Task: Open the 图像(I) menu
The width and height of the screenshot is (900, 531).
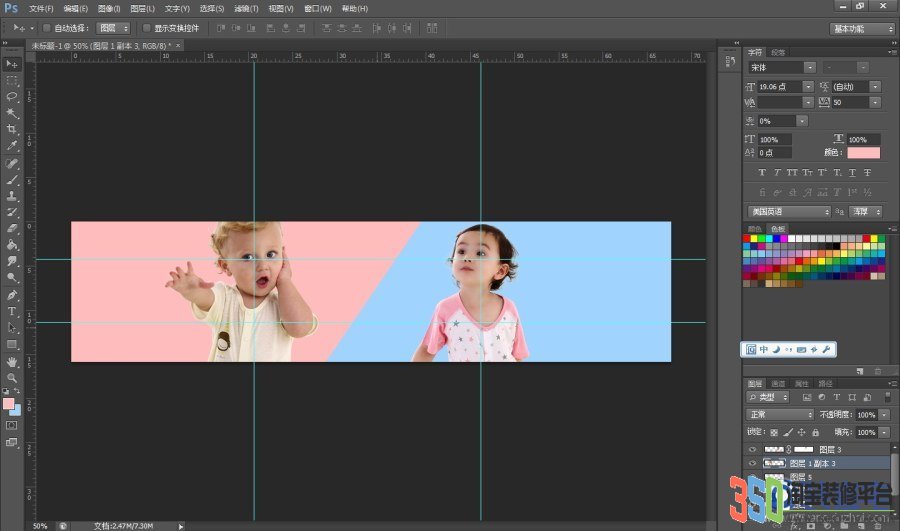Action: tap(109, 9)
